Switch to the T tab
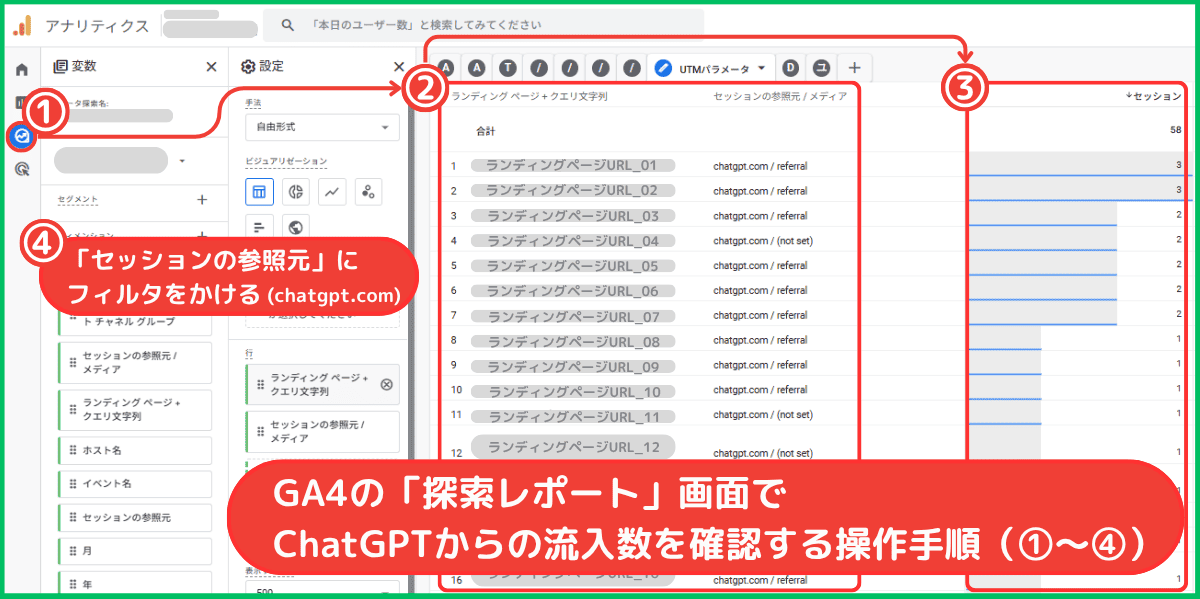1200x599 pixels. tap(508, 68)
